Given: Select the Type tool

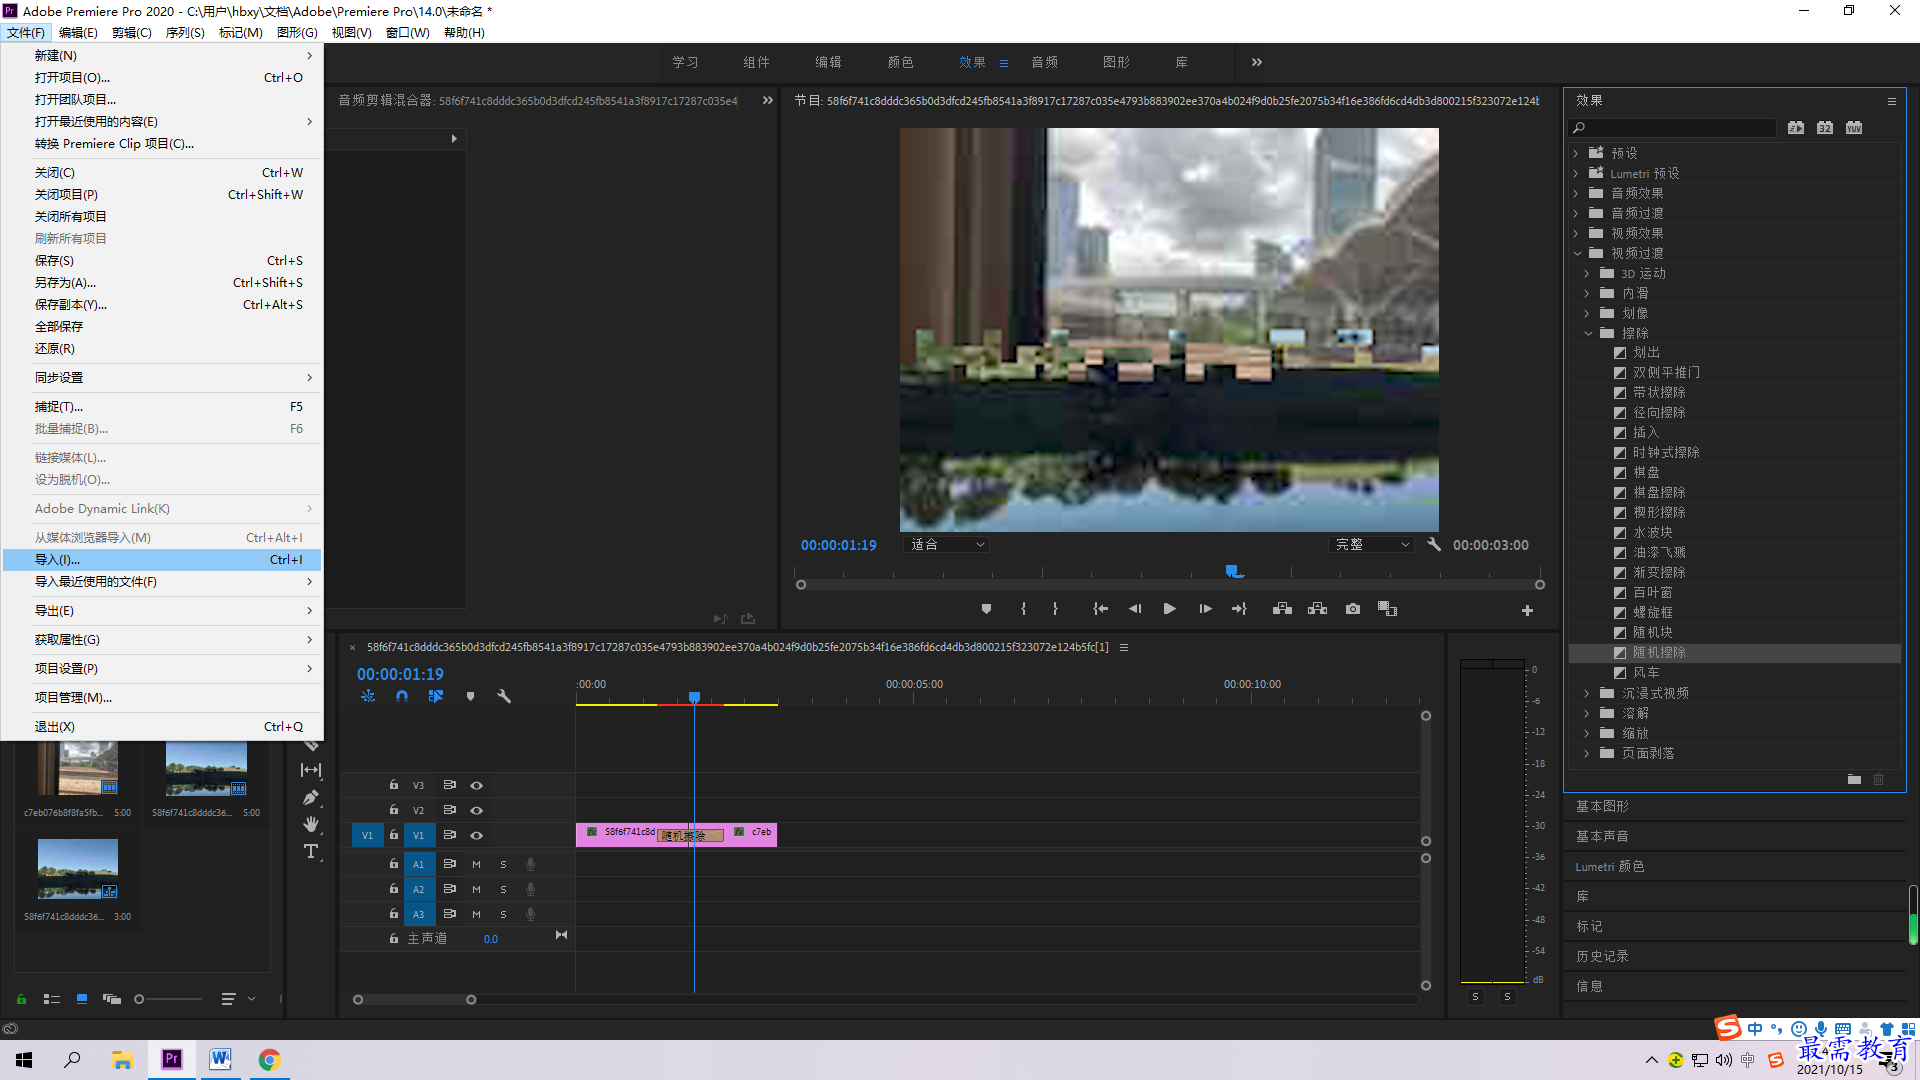Looking at the screenshot, I should click(x=311, y=851).
